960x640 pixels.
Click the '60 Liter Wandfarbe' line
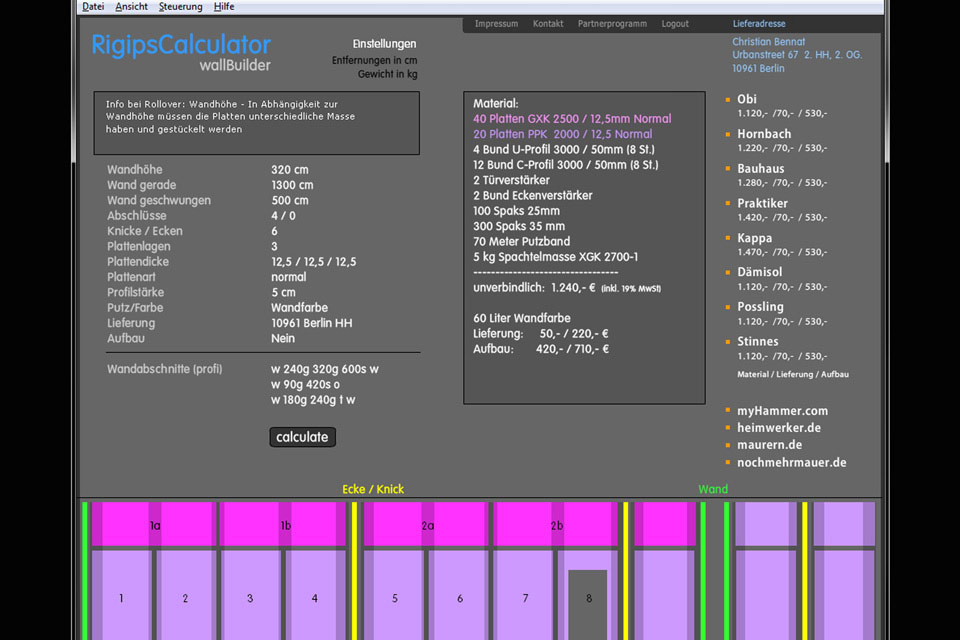point(522,318)
